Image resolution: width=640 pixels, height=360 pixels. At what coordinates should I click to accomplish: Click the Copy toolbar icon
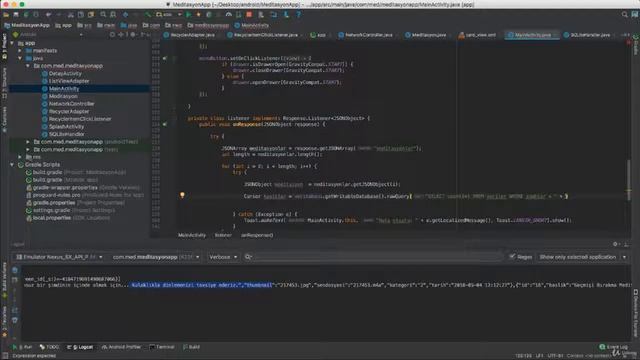[x=81, y=15]
